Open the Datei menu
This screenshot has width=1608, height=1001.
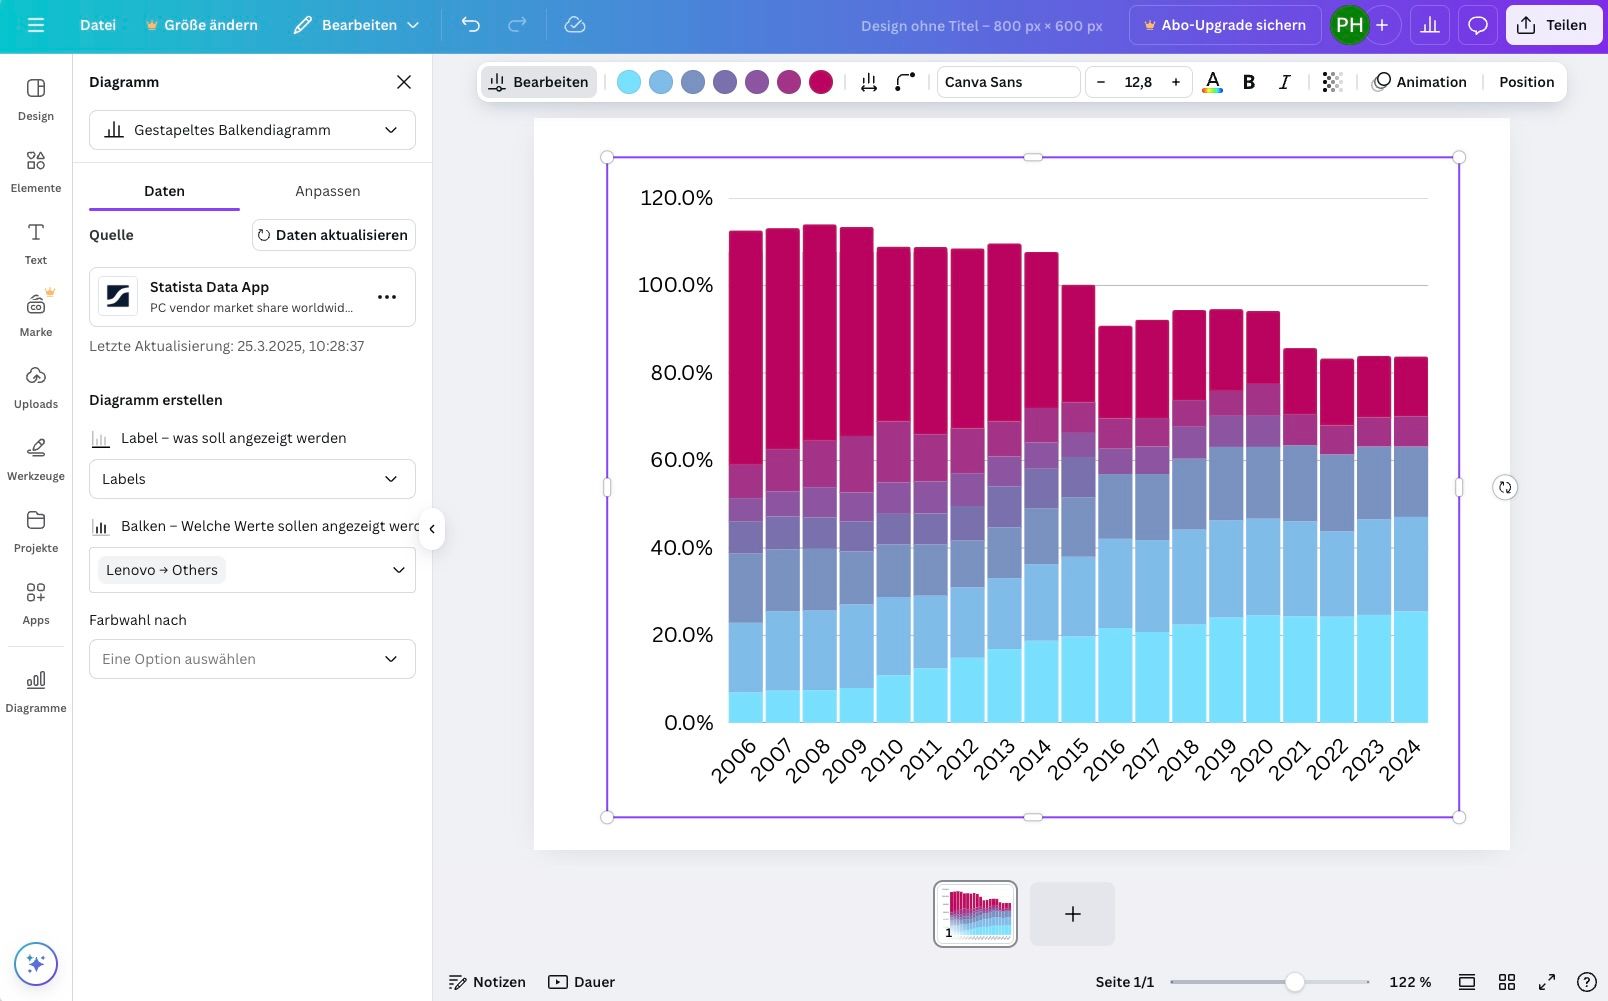[x=98, y=25]
